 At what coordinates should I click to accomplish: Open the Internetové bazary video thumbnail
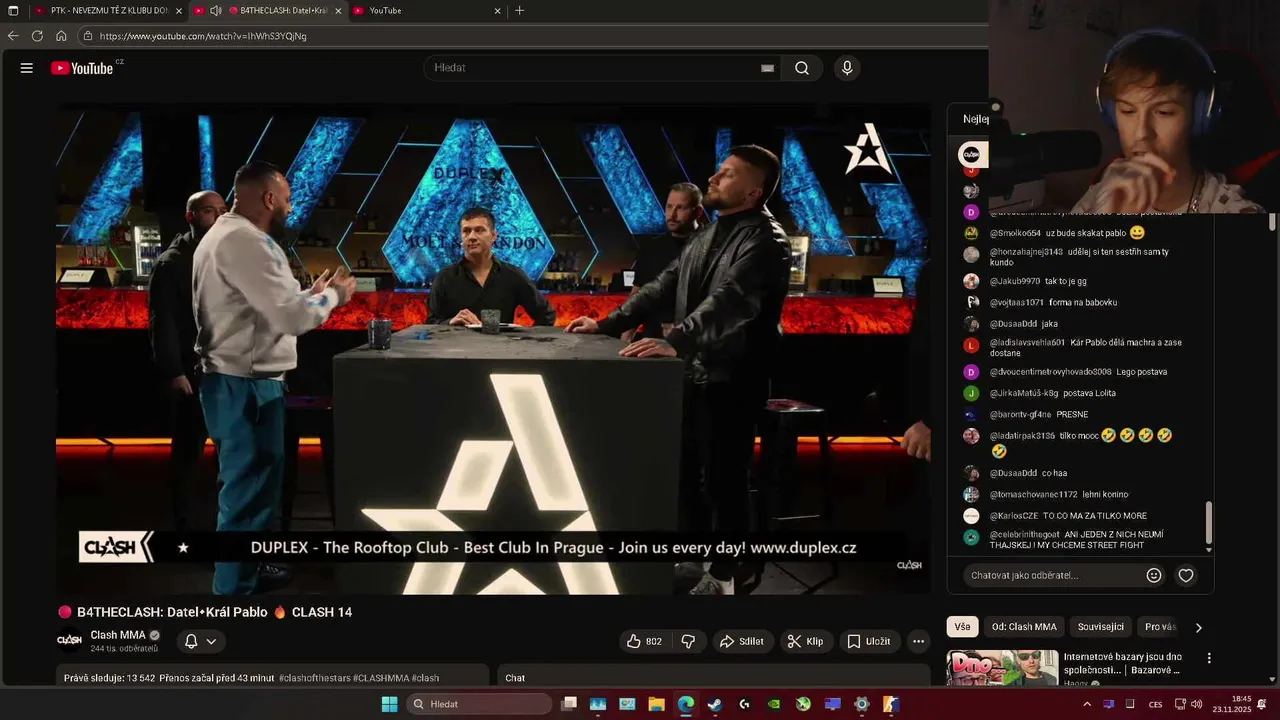click(x=1002, y=668)
